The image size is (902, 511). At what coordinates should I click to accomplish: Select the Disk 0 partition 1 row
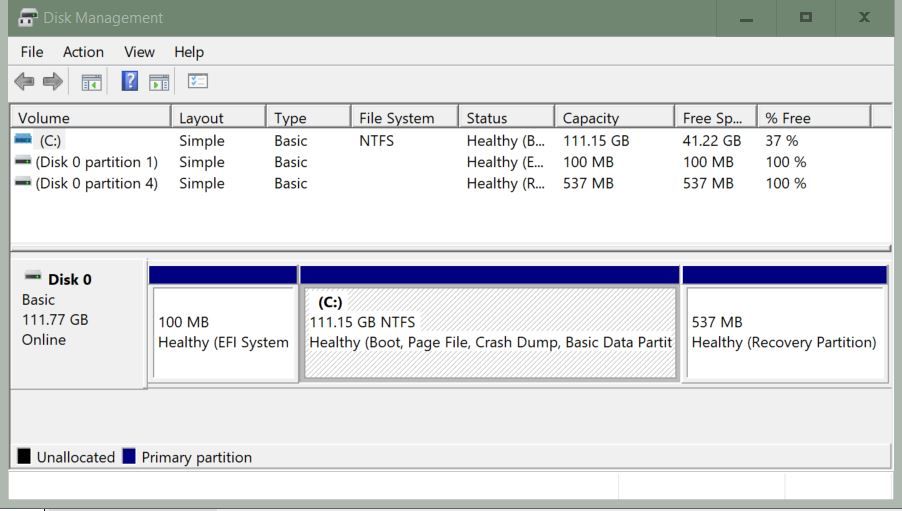click(96, 162)
